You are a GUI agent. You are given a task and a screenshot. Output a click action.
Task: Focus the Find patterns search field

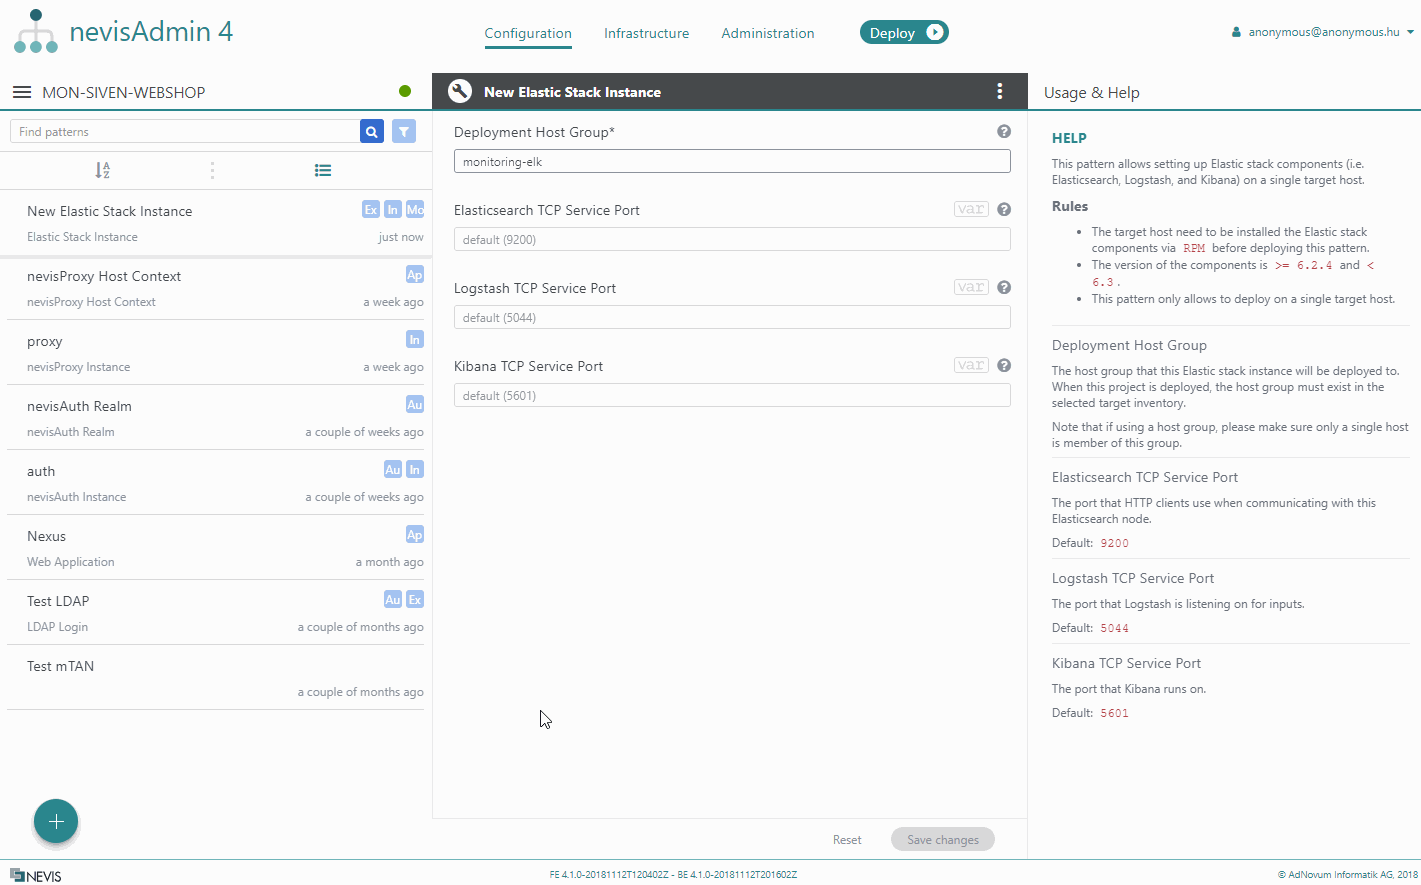tap(185, 131)
